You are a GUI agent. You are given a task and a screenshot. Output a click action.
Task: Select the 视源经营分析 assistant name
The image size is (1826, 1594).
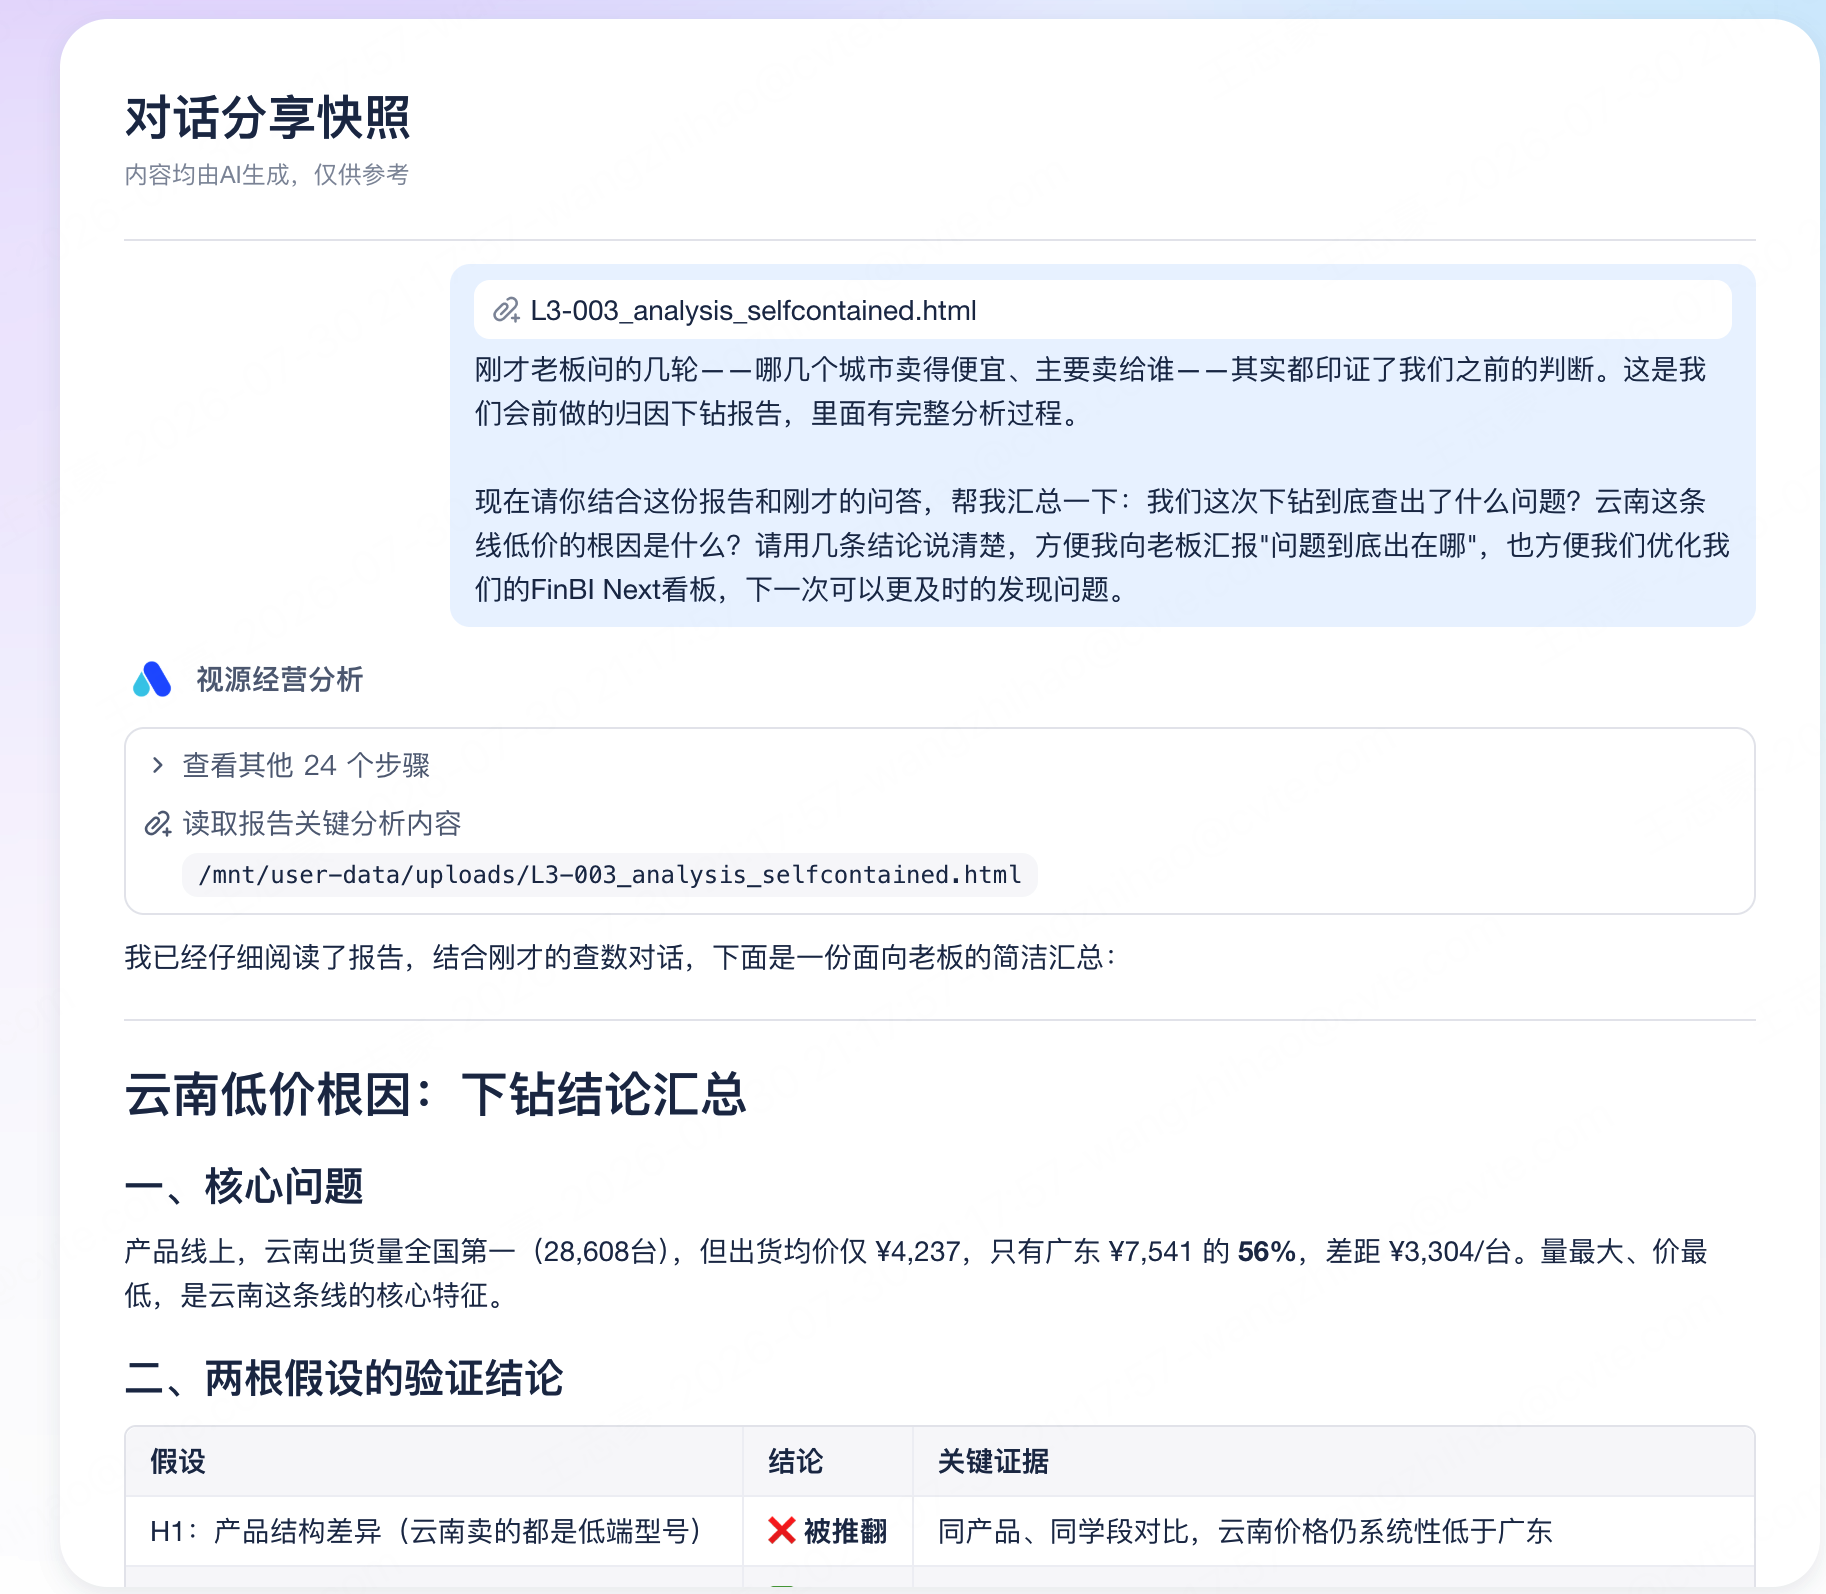pos(279,680)
